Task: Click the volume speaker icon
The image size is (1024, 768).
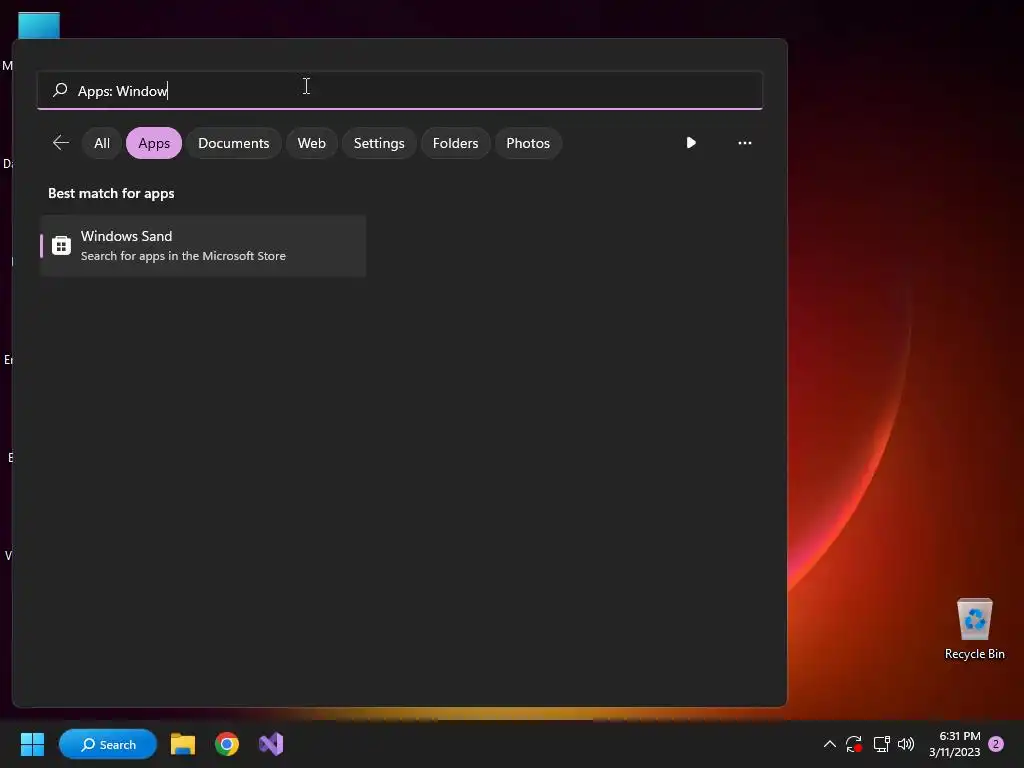Action: 906,744
